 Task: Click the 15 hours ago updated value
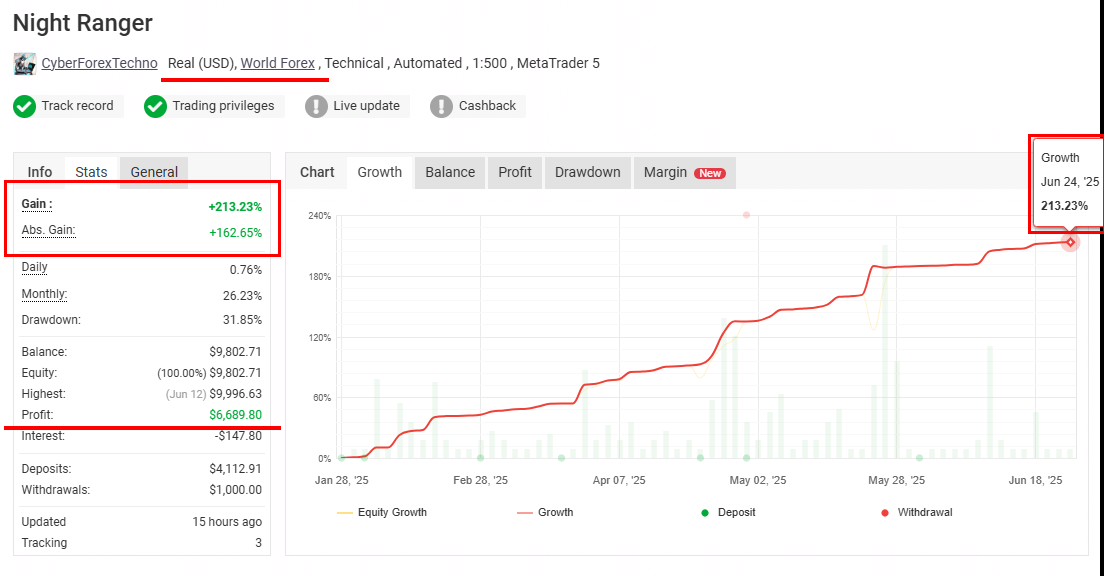[227, 522]
